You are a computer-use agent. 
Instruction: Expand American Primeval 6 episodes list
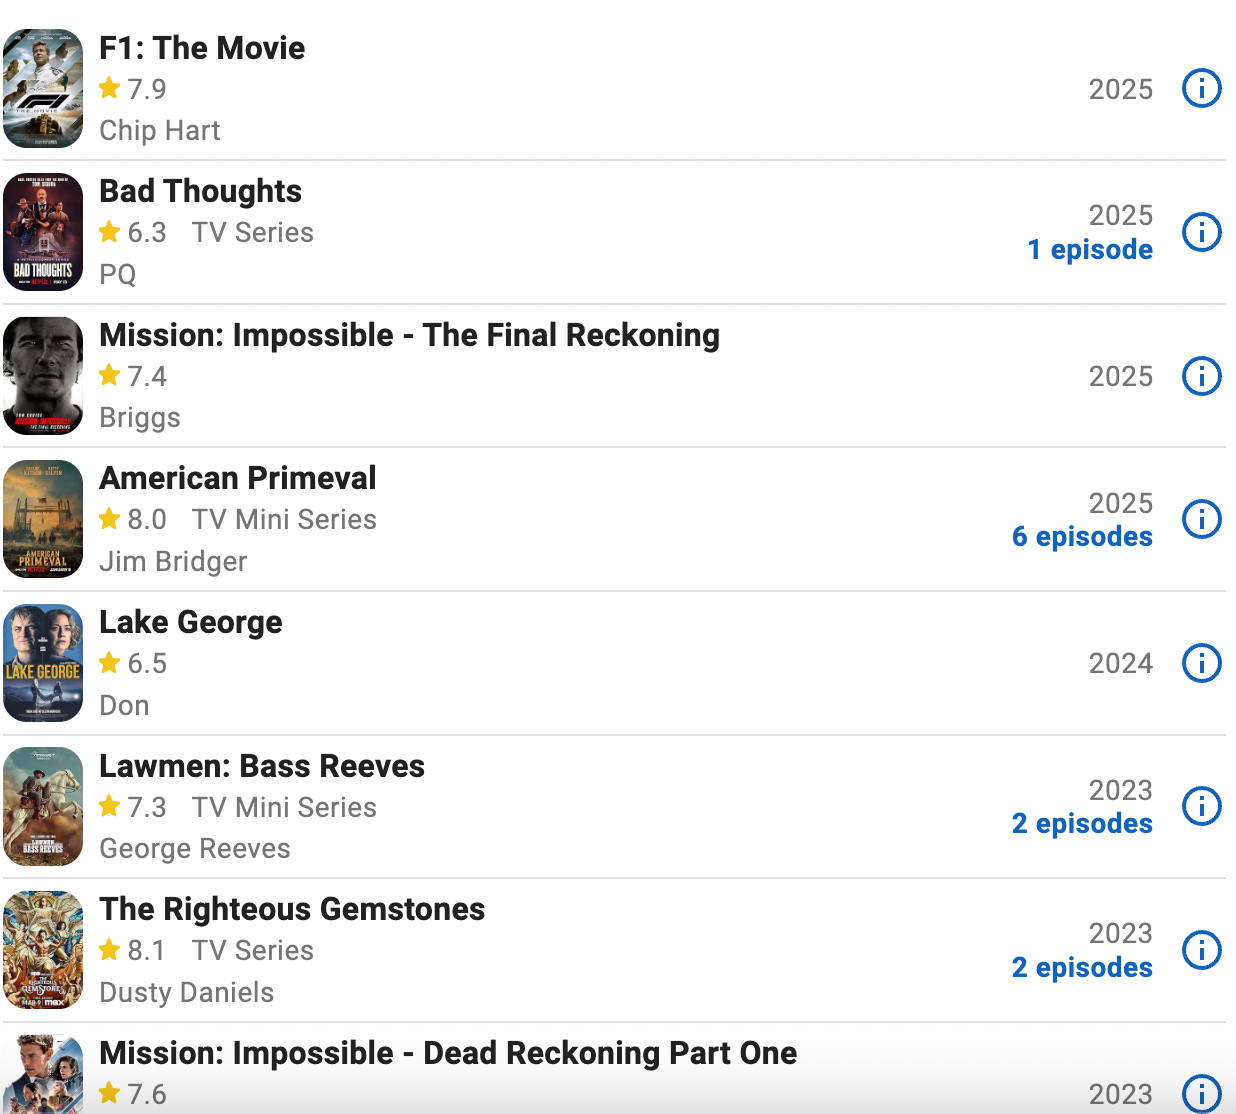pyautogui.click(x=1082, y=537)
